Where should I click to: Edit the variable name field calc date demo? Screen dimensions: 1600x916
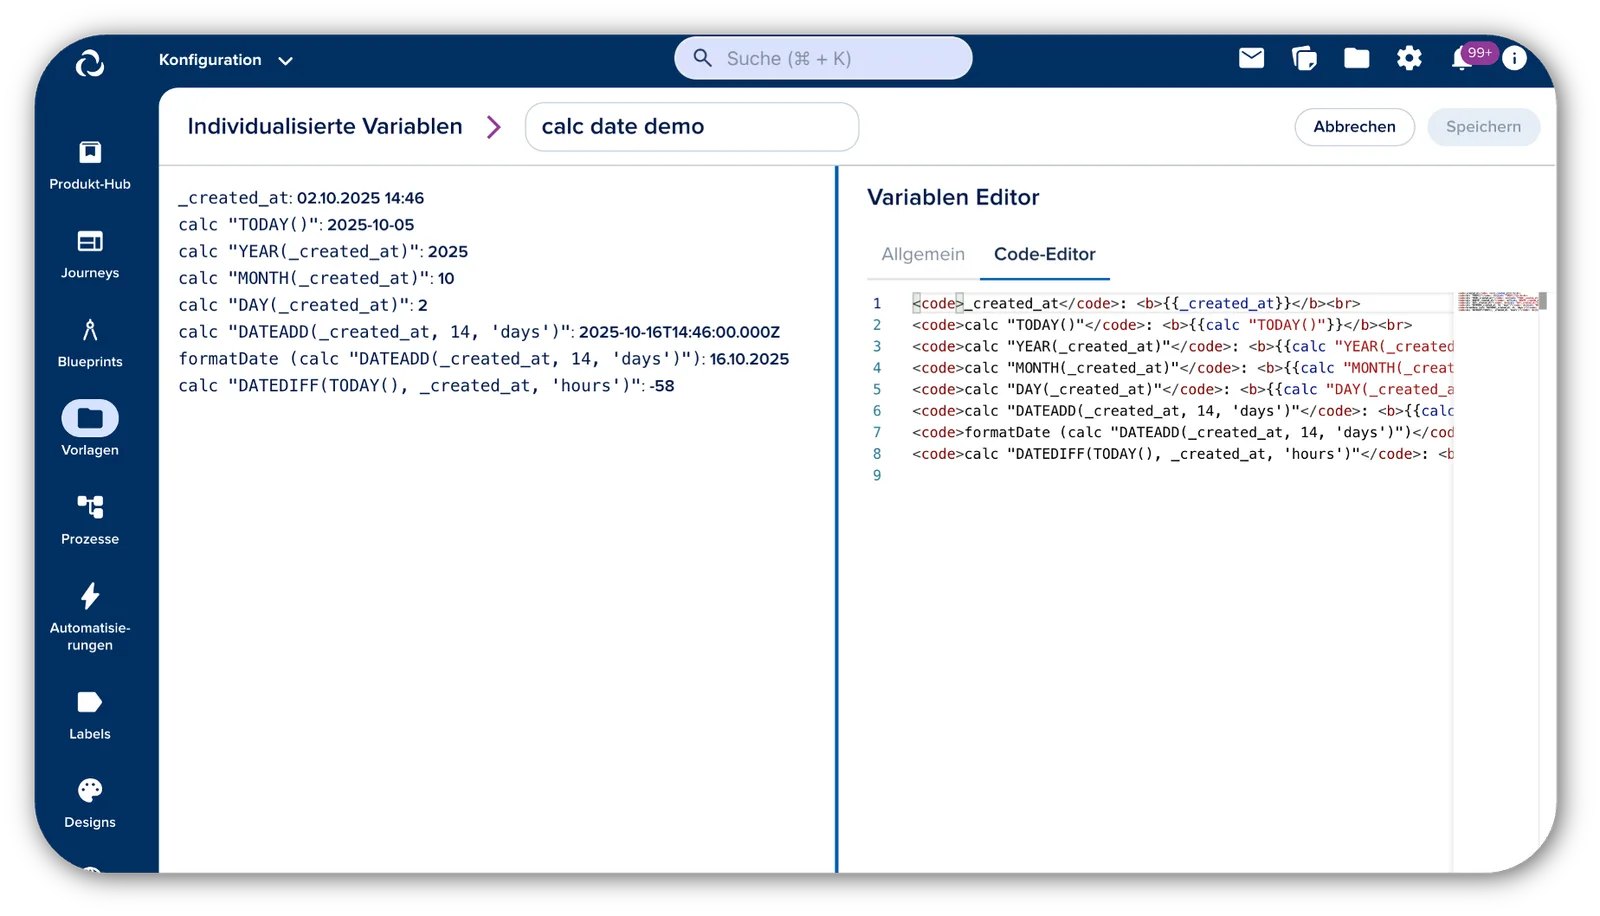692,127
